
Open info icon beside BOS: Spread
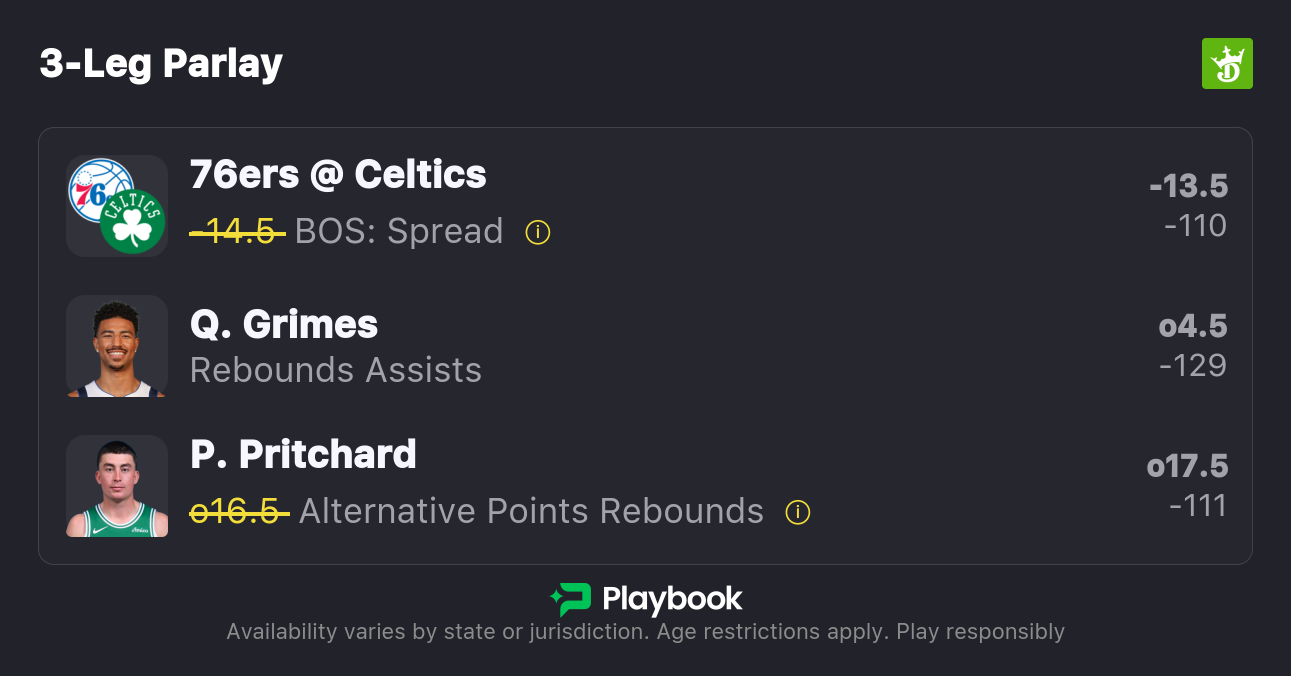(538, 233)
